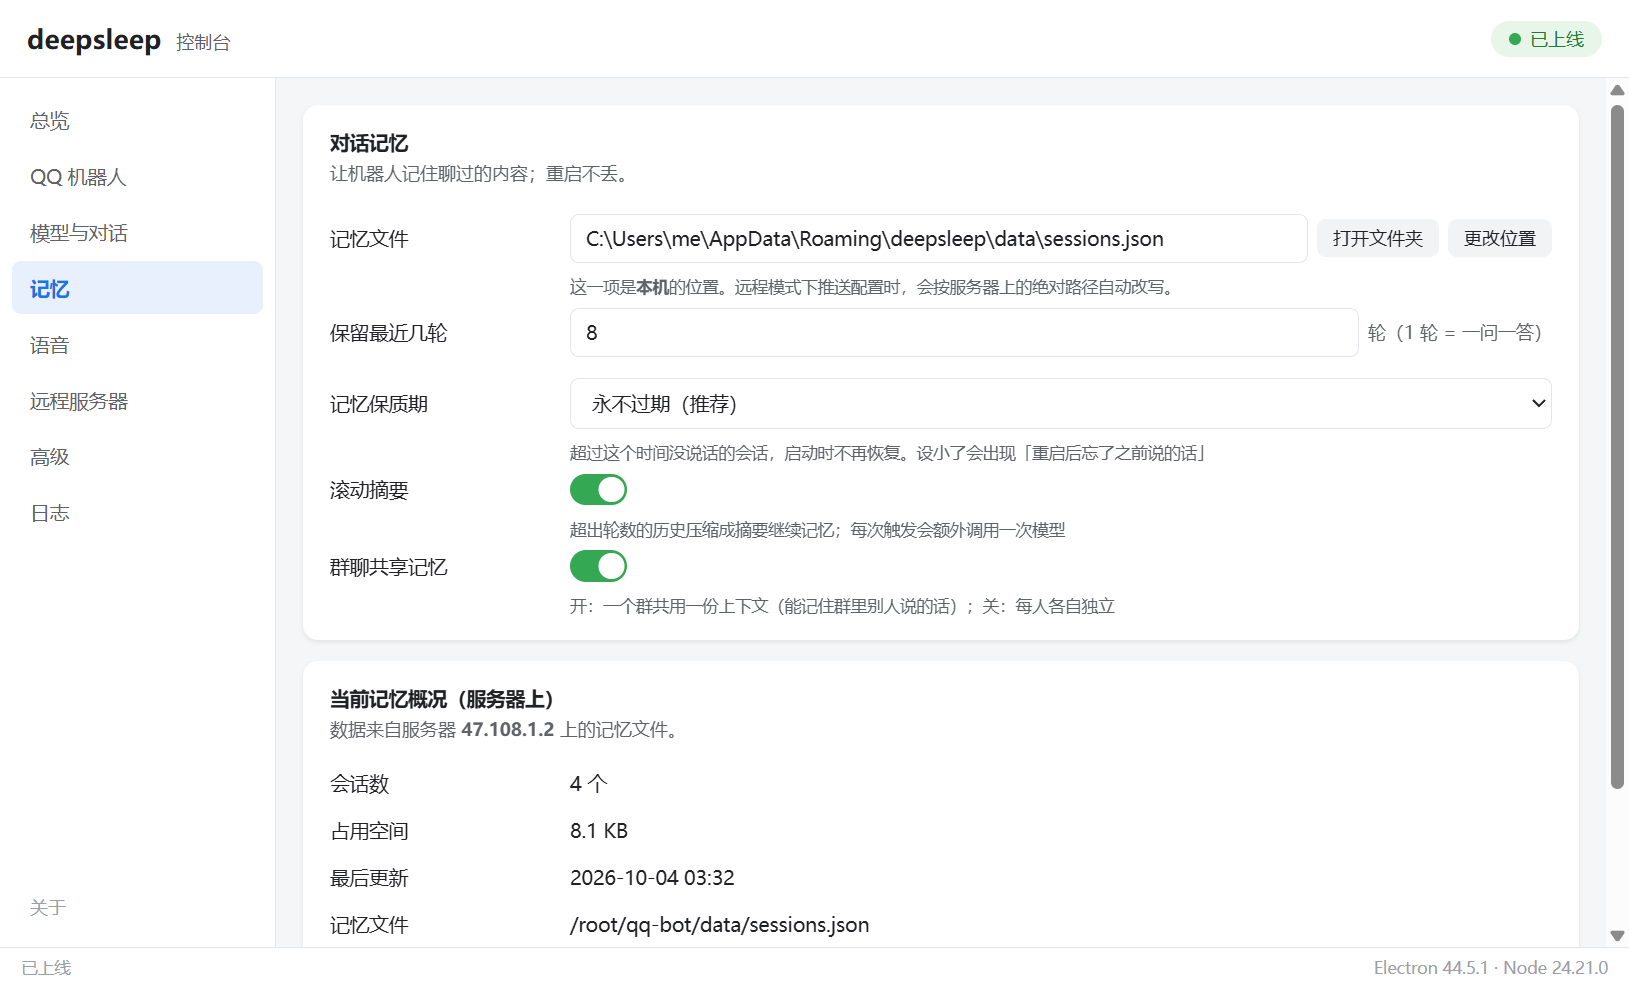Click the 会话数 value 4 个
The image size is (1629, 986).
pos(589,784)
